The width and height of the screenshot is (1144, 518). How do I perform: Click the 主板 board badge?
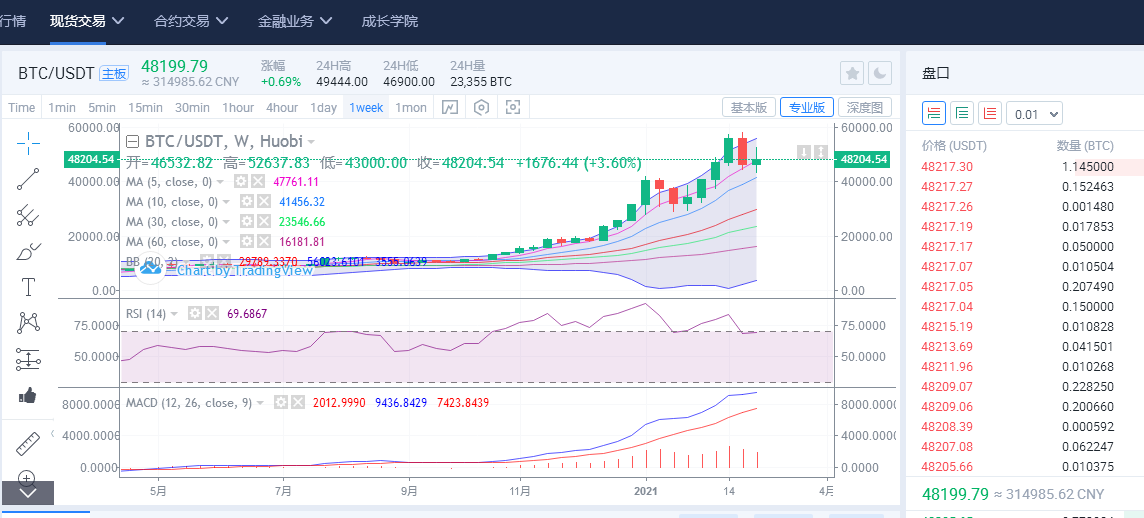pyautogui.click(x=115, y=74)
